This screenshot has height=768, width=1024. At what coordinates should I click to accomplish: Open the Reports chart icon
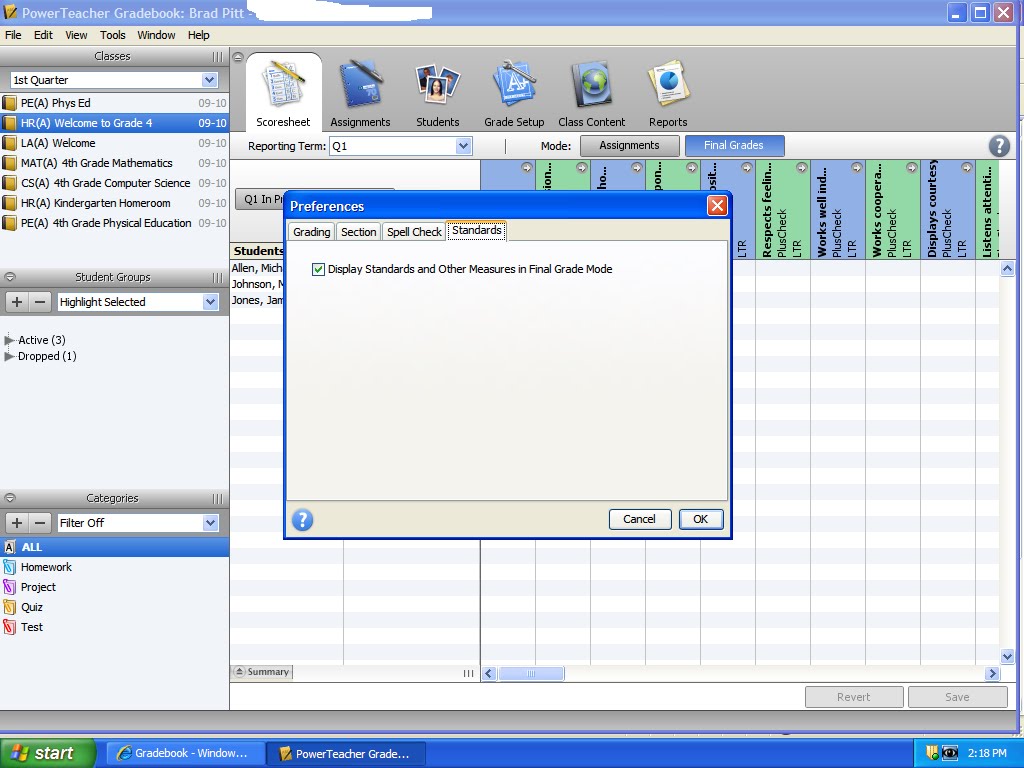668,84
